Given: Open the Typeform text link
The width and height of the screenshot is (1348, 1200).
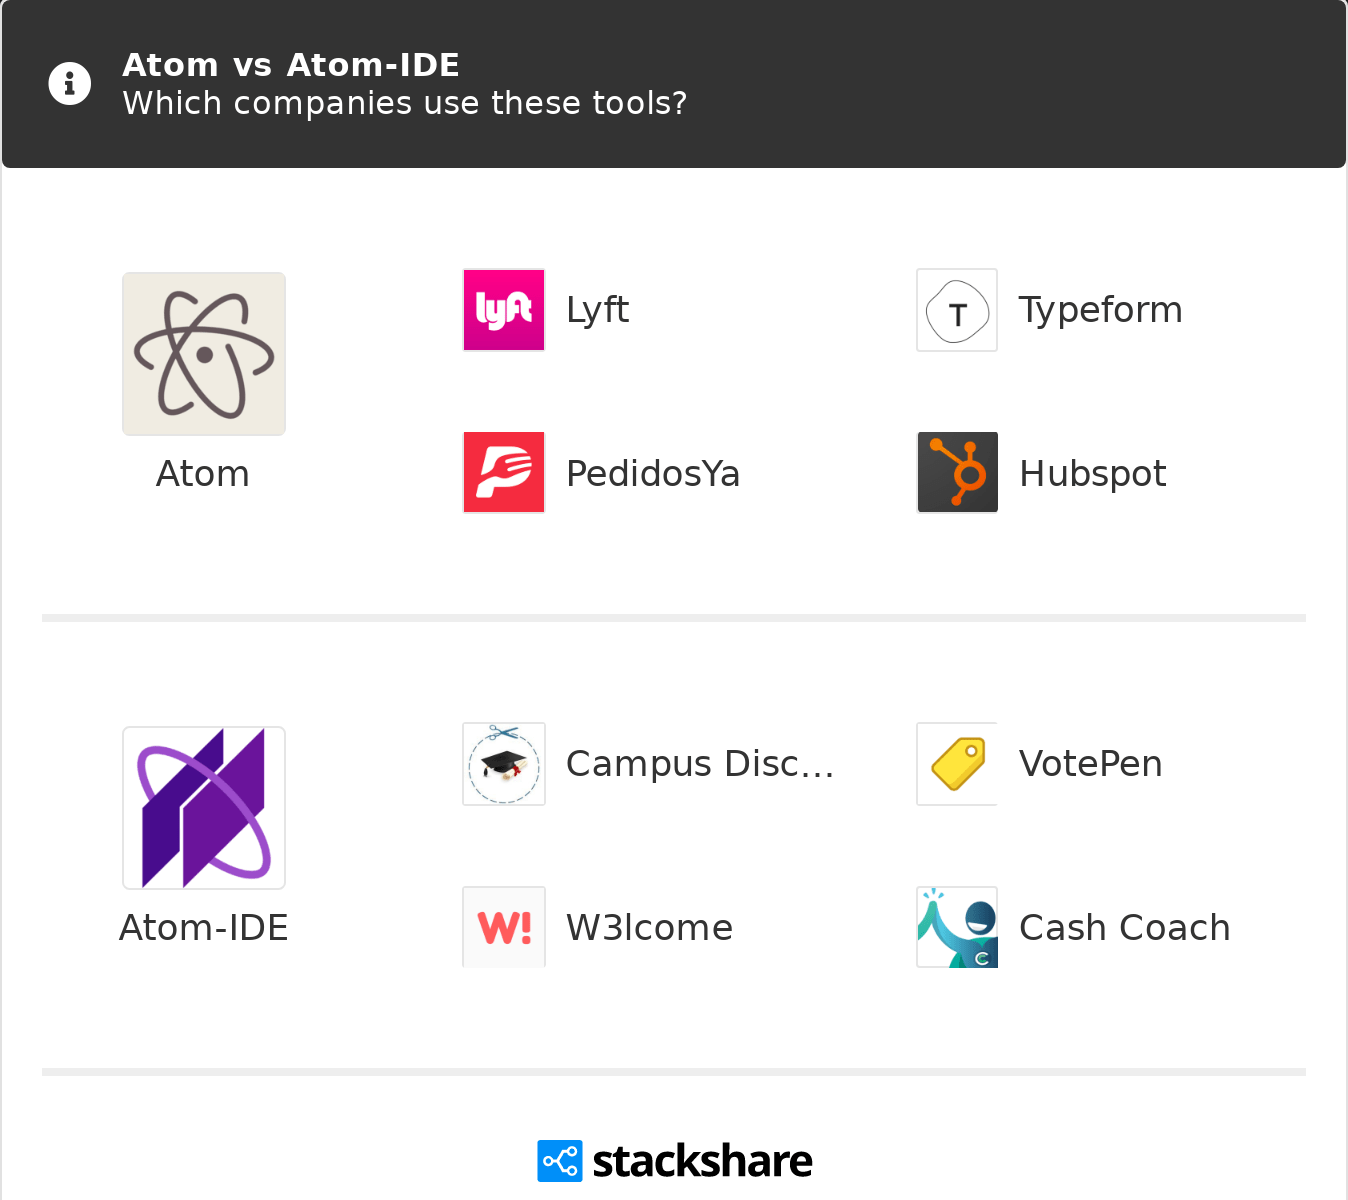Looking at the screenshot, I should click(1101, 310).
